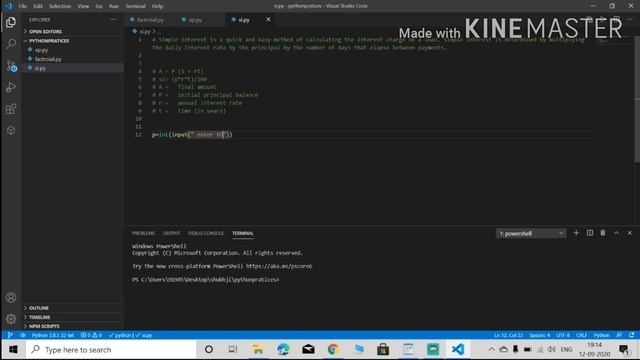640x360 pixels.
Task: Open the Help menu
Action: tap(157, 6)
